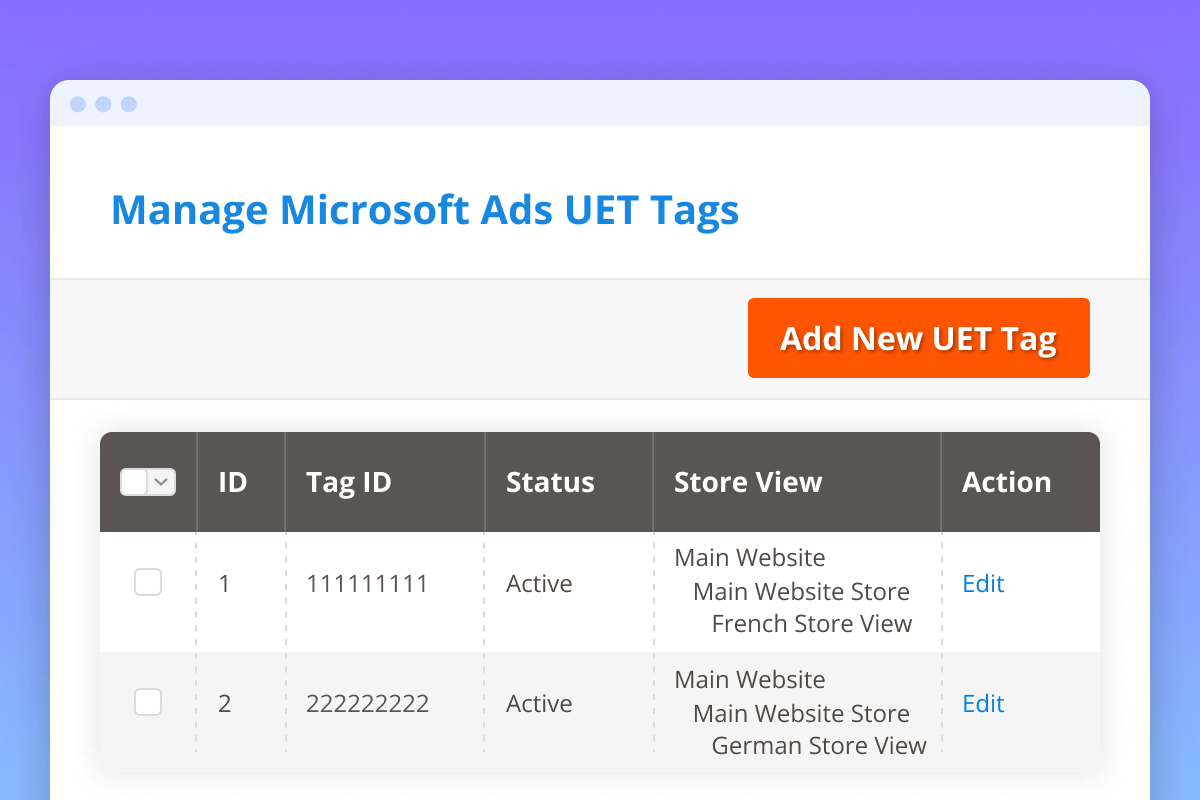Sort the table by the Tag ID column
Viewport: 1200px width, 800px height.
click(348, 482)
